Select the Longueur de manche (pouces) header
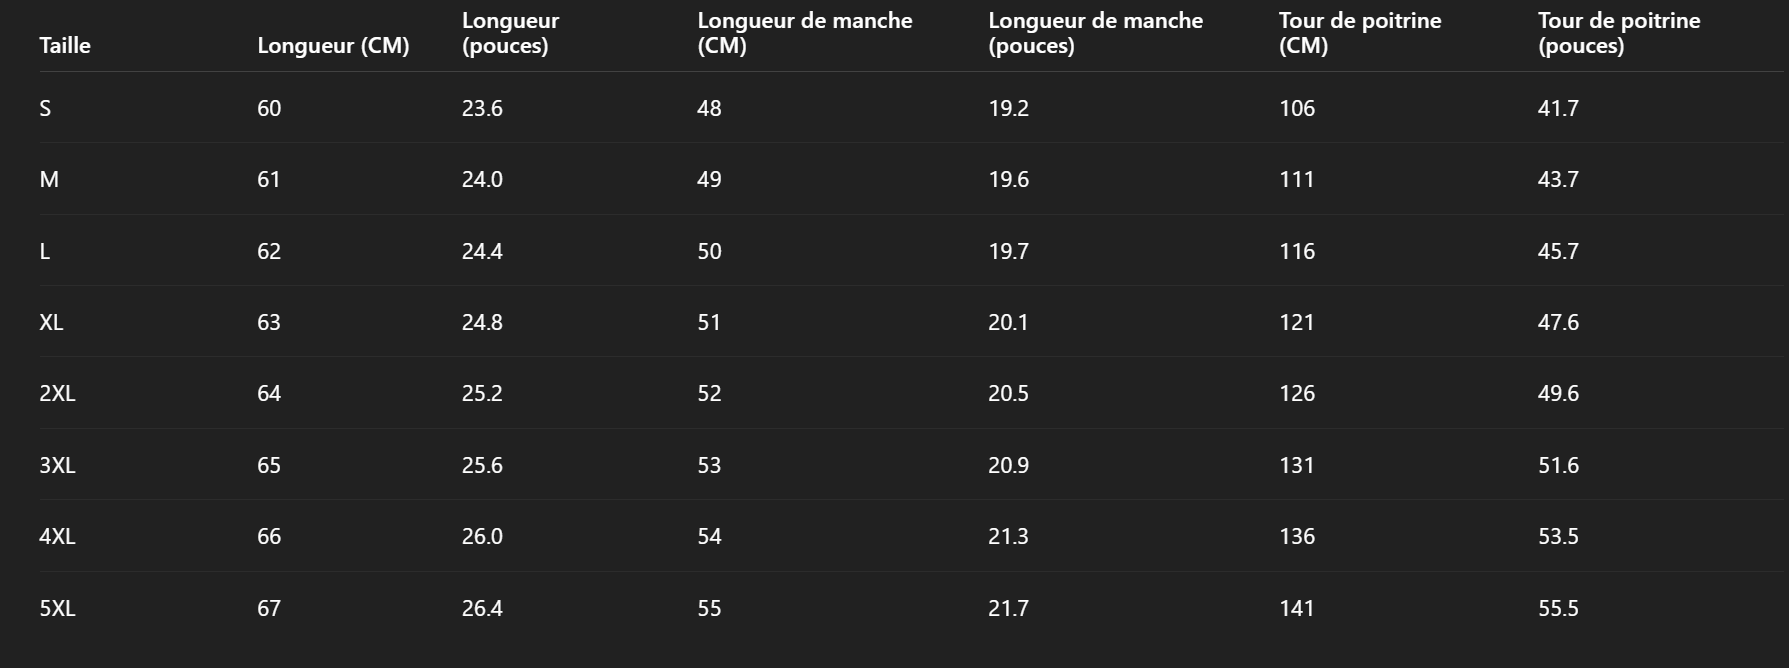This screenshot has height=668, width=1789. point(1095,33)
